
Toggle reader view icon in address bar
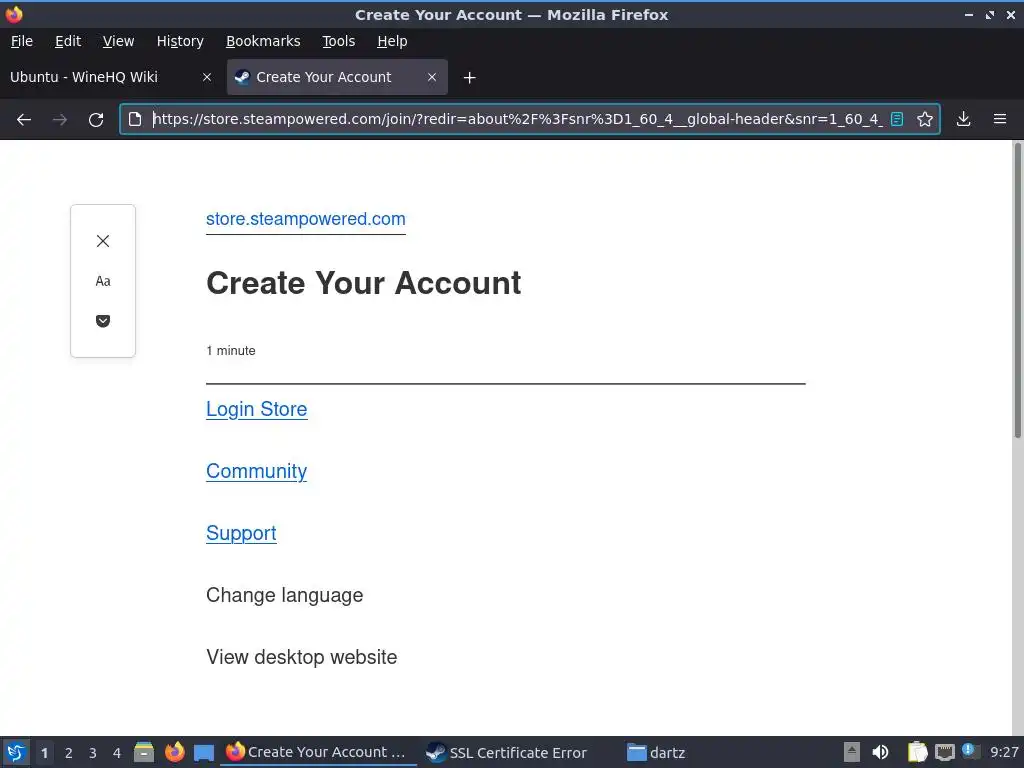897,119
